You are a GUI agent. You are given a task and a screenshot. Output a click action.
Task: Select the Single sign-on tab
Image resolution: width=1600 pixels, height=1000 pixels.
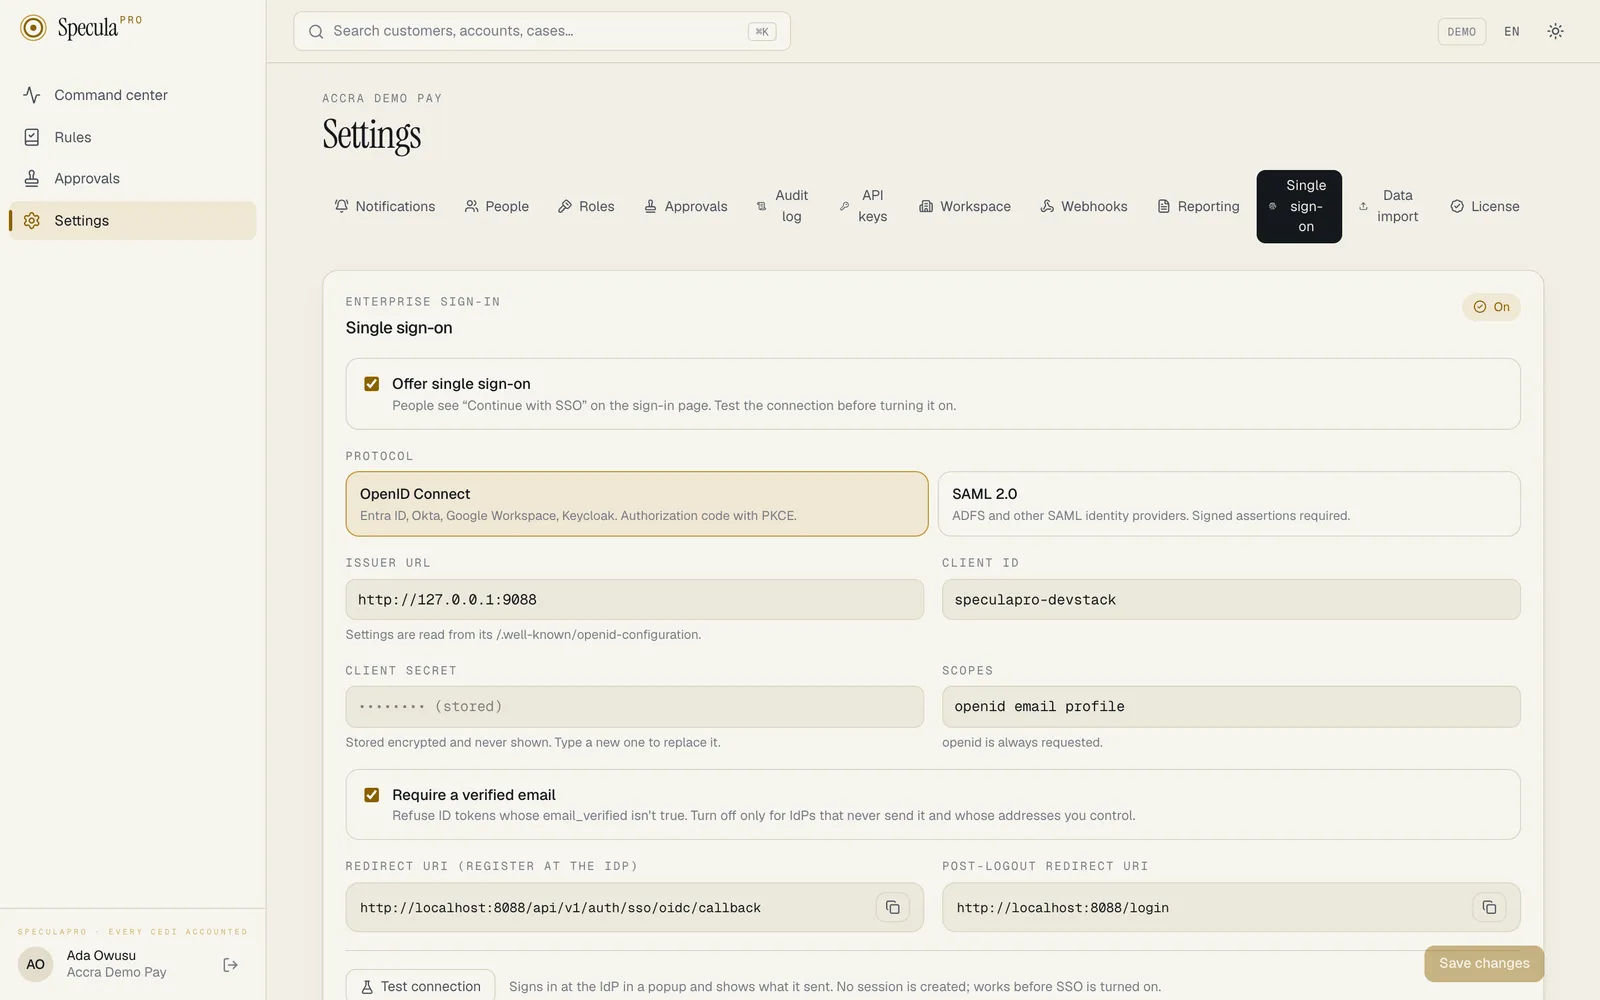point(1299,206)
